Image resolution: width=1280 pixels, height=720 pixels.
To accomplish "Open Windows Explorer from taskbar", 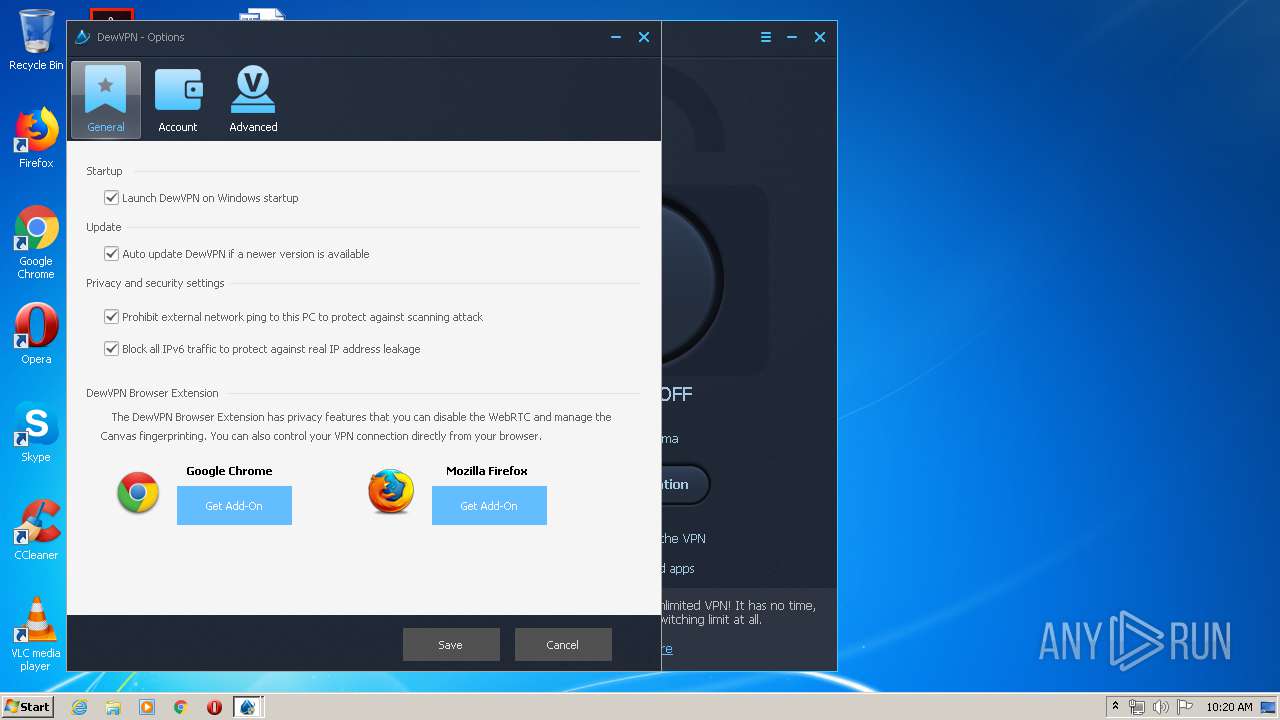I will pos(113,707).
